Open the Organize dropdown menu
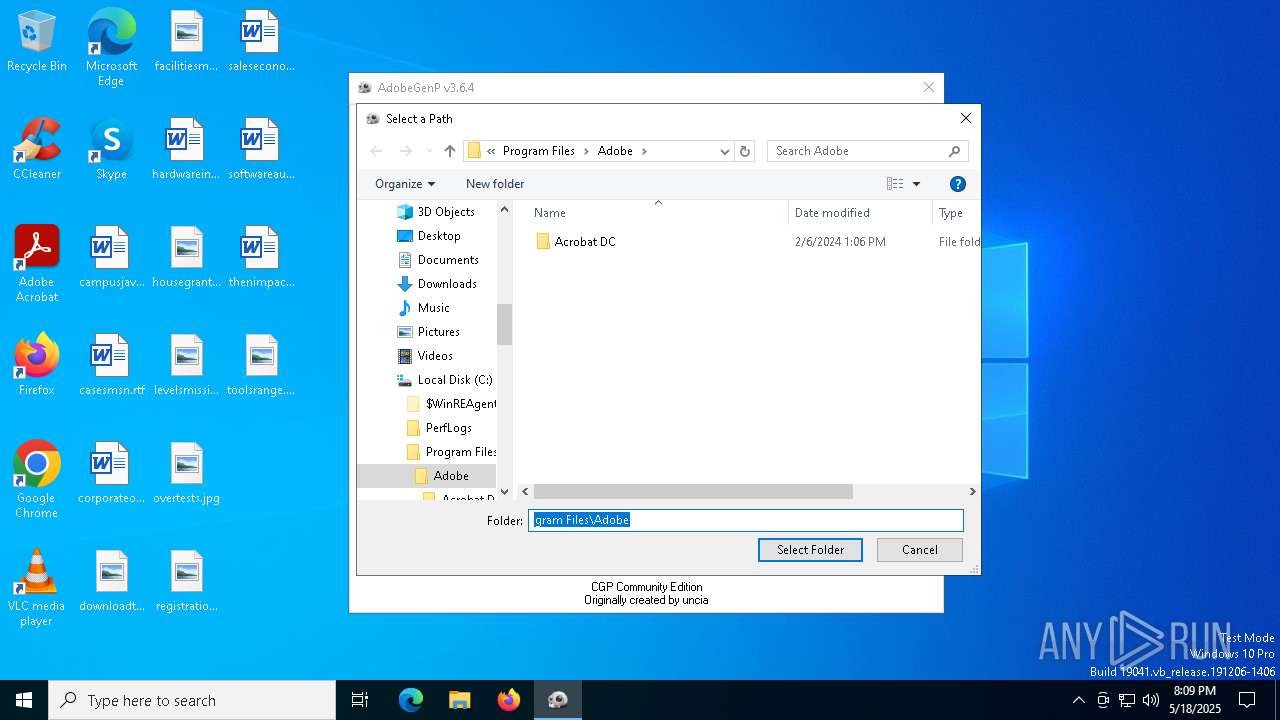Image resolution: width=1280 pixels, height=720 pixels. [405, 184]
